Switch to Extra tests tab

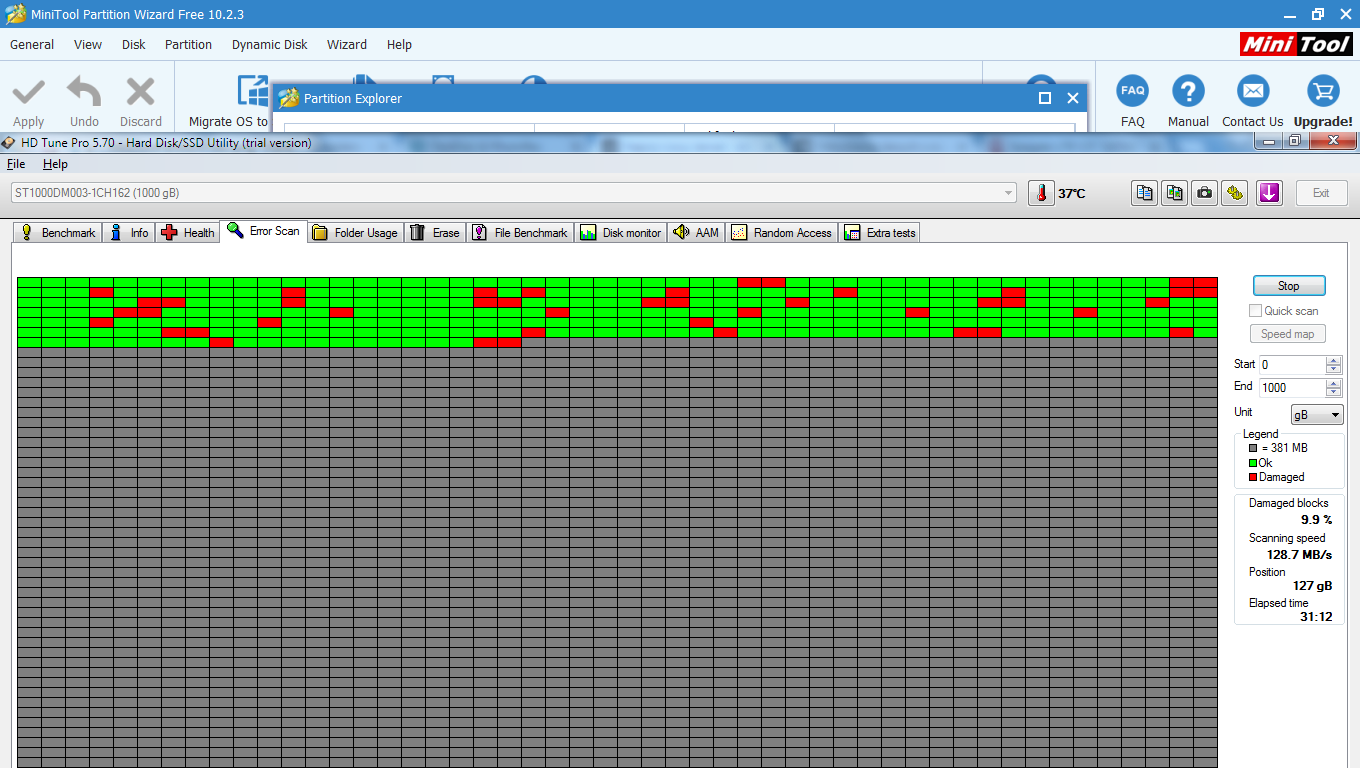(880, 232)
